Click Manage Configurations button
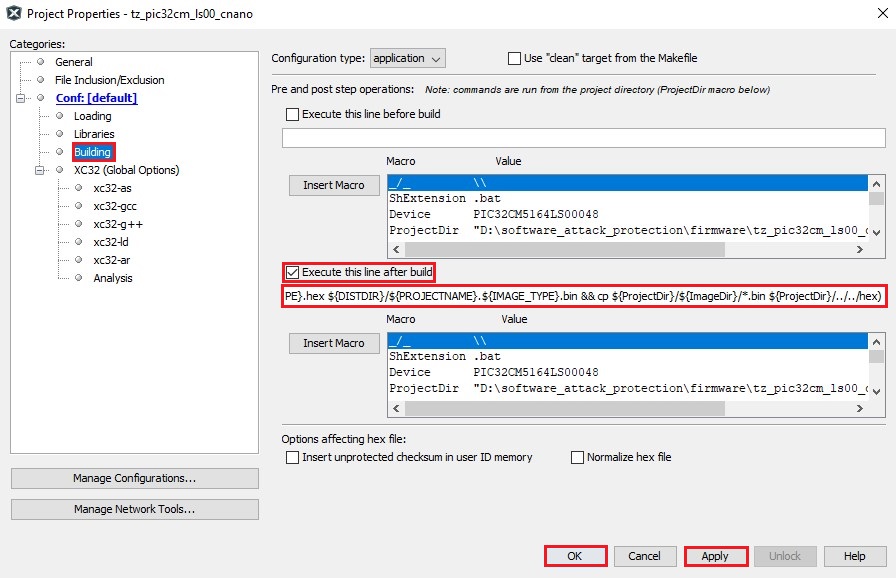The height and width of the screenshot is (578, 896). 134,479
